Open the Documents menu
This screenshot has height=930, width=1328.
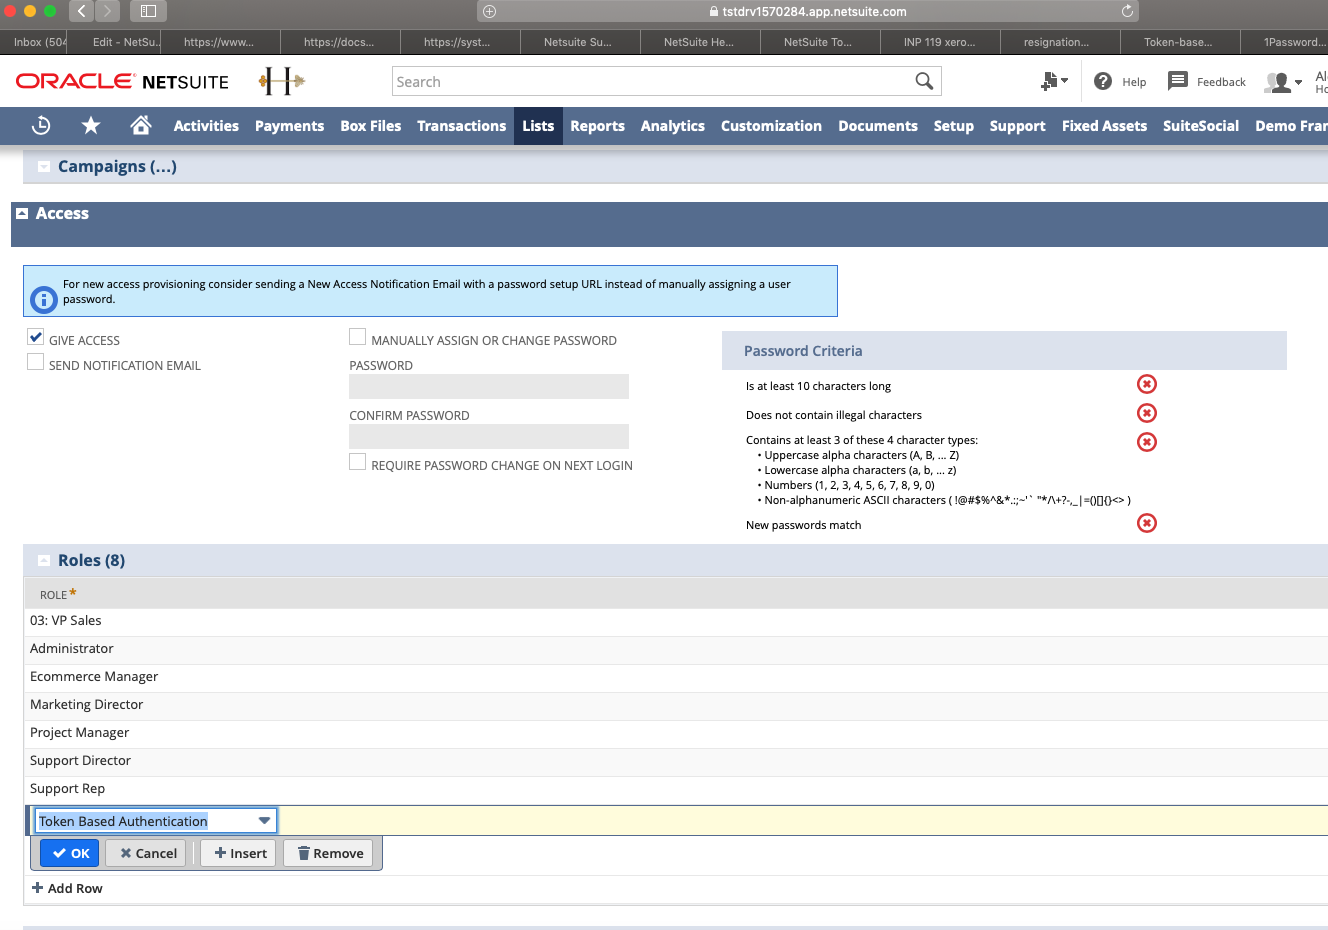click(877, 126)
